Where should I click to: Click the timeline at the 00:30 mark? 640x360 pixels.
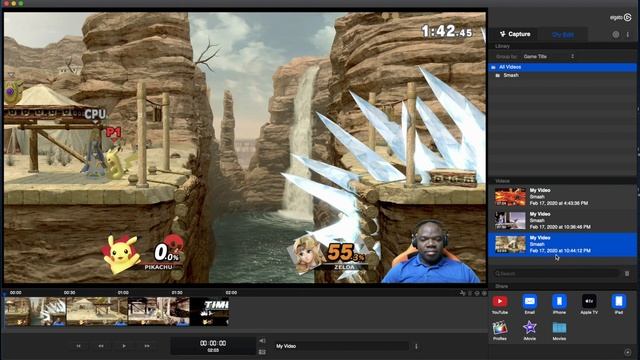pyautogui.click(x=69, y=293)
